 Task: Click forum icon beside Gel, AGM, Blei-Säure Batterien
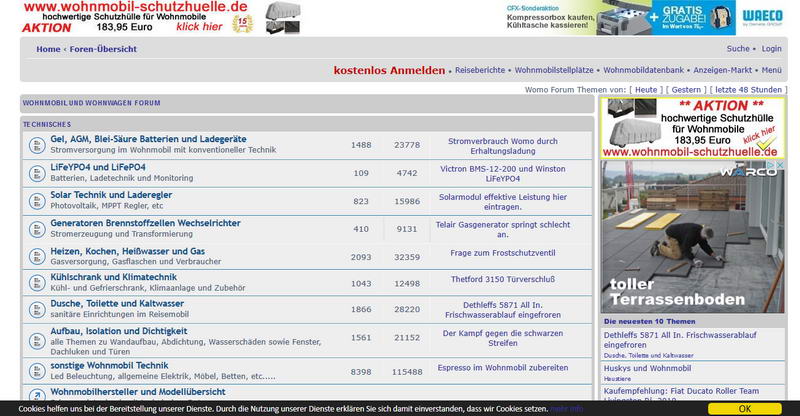[x=35, y=144]
